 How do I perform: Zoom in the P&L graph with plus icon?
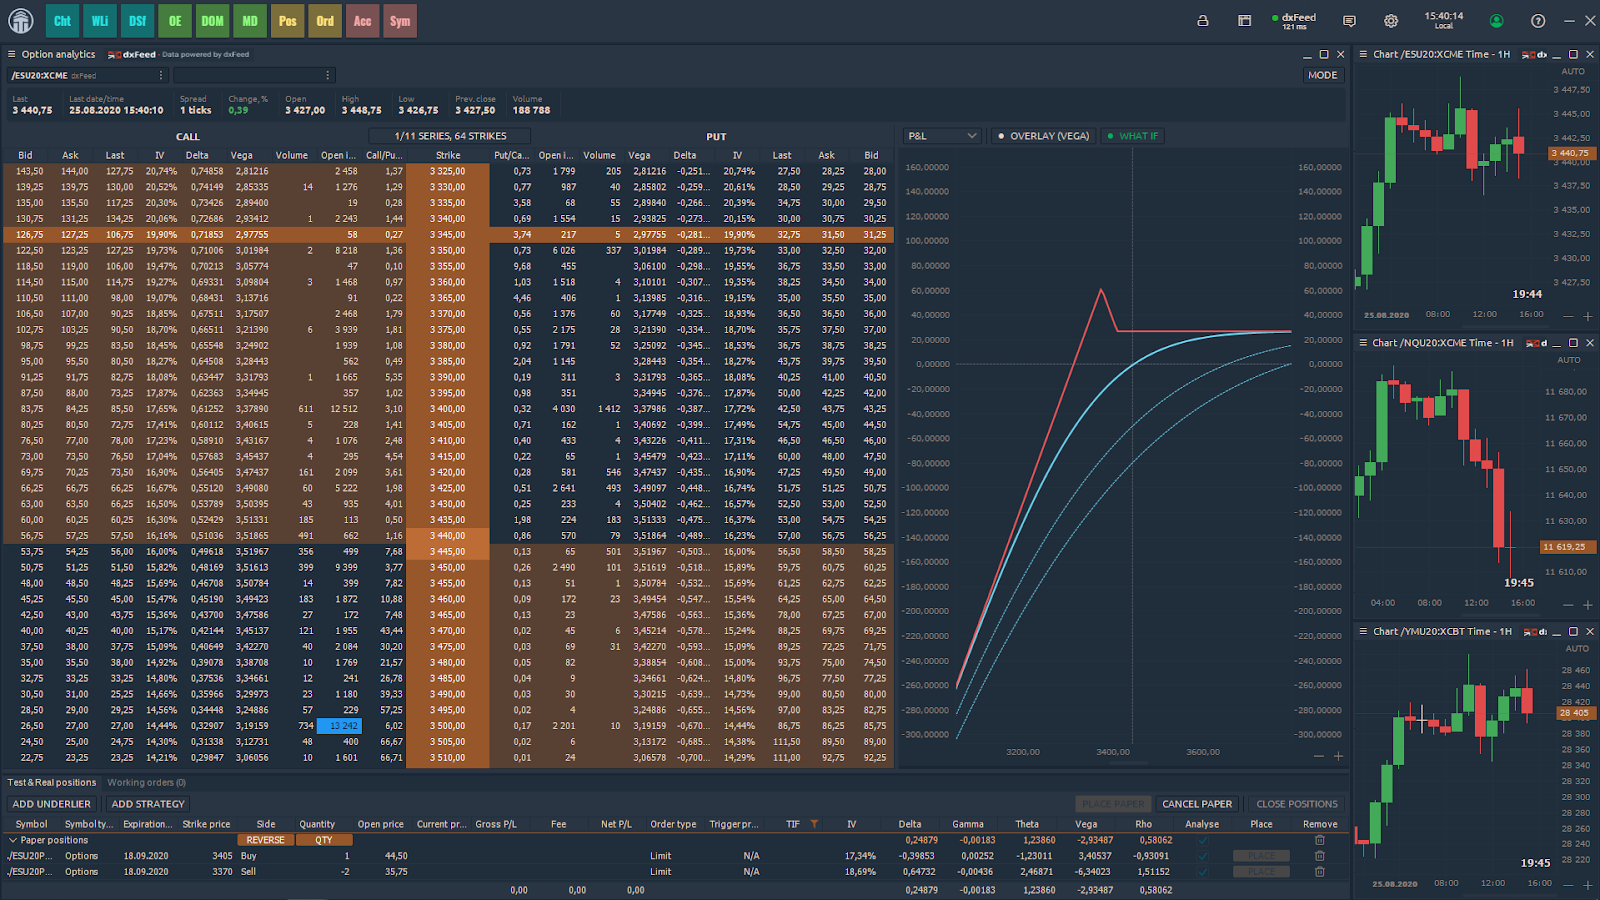click(x=1338, y=756)
